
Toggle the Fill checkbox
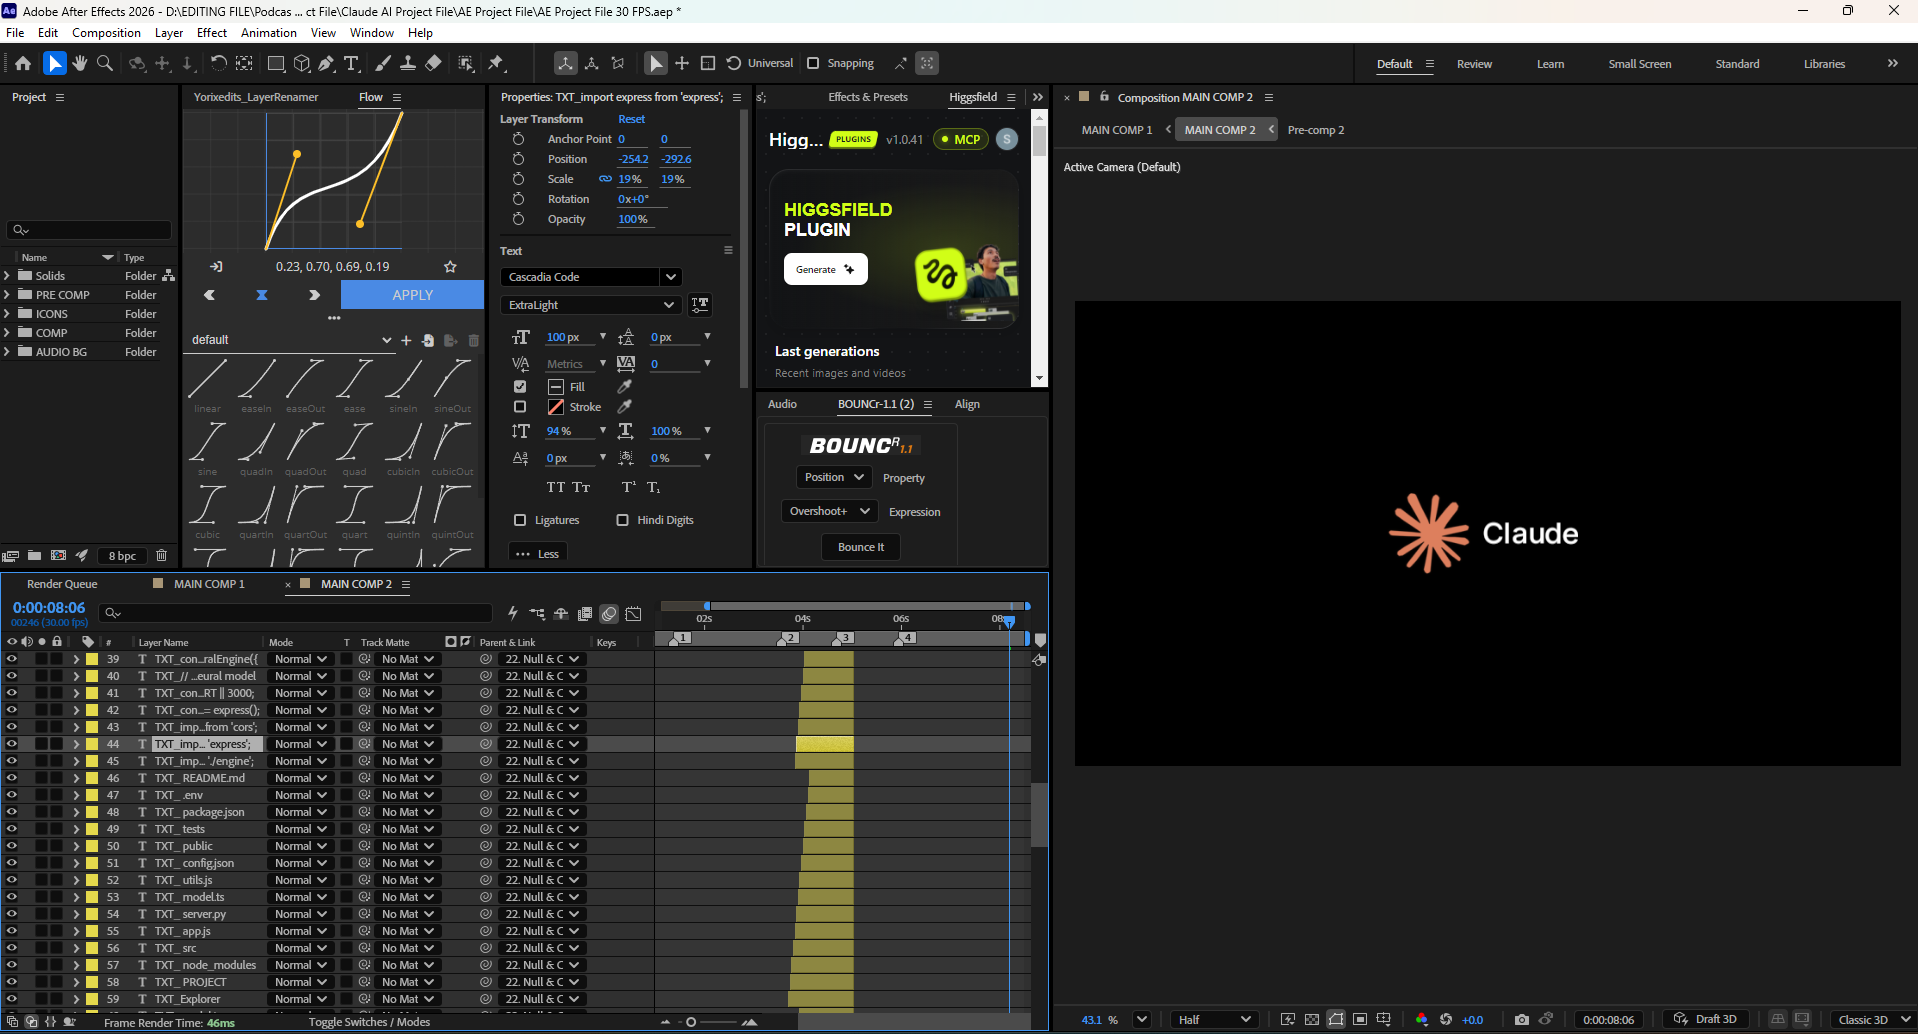(x=520, y=386)
